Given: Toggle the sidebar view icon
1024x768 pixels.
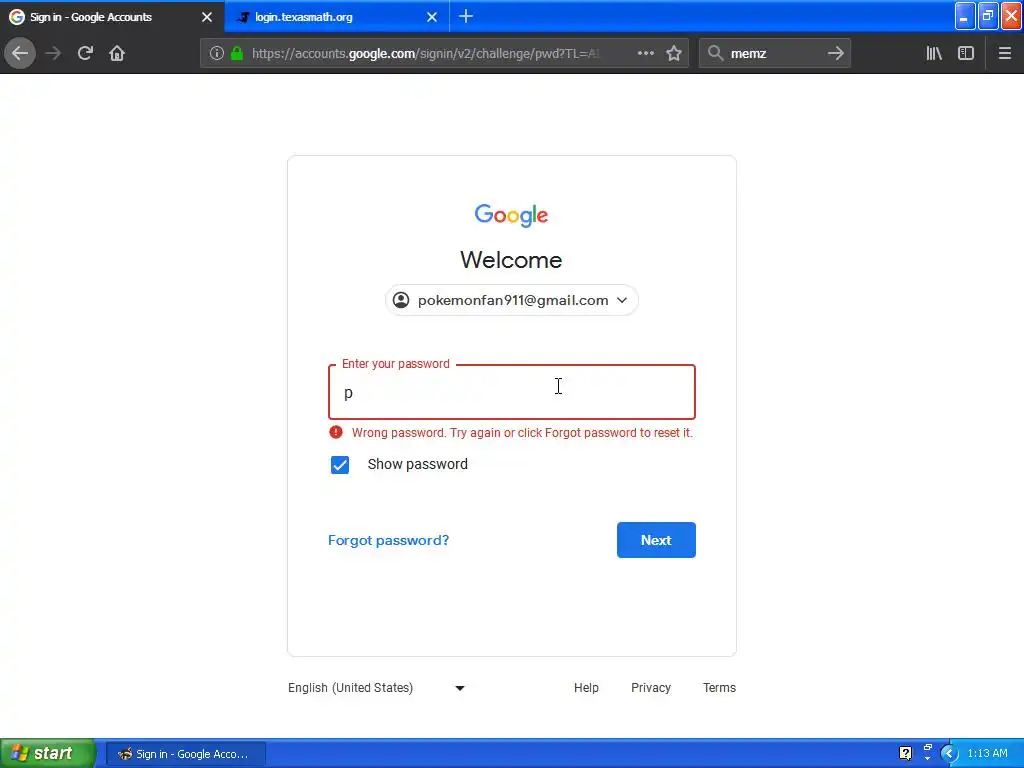Looking at the screenshot, I should [x=966, y=54].
